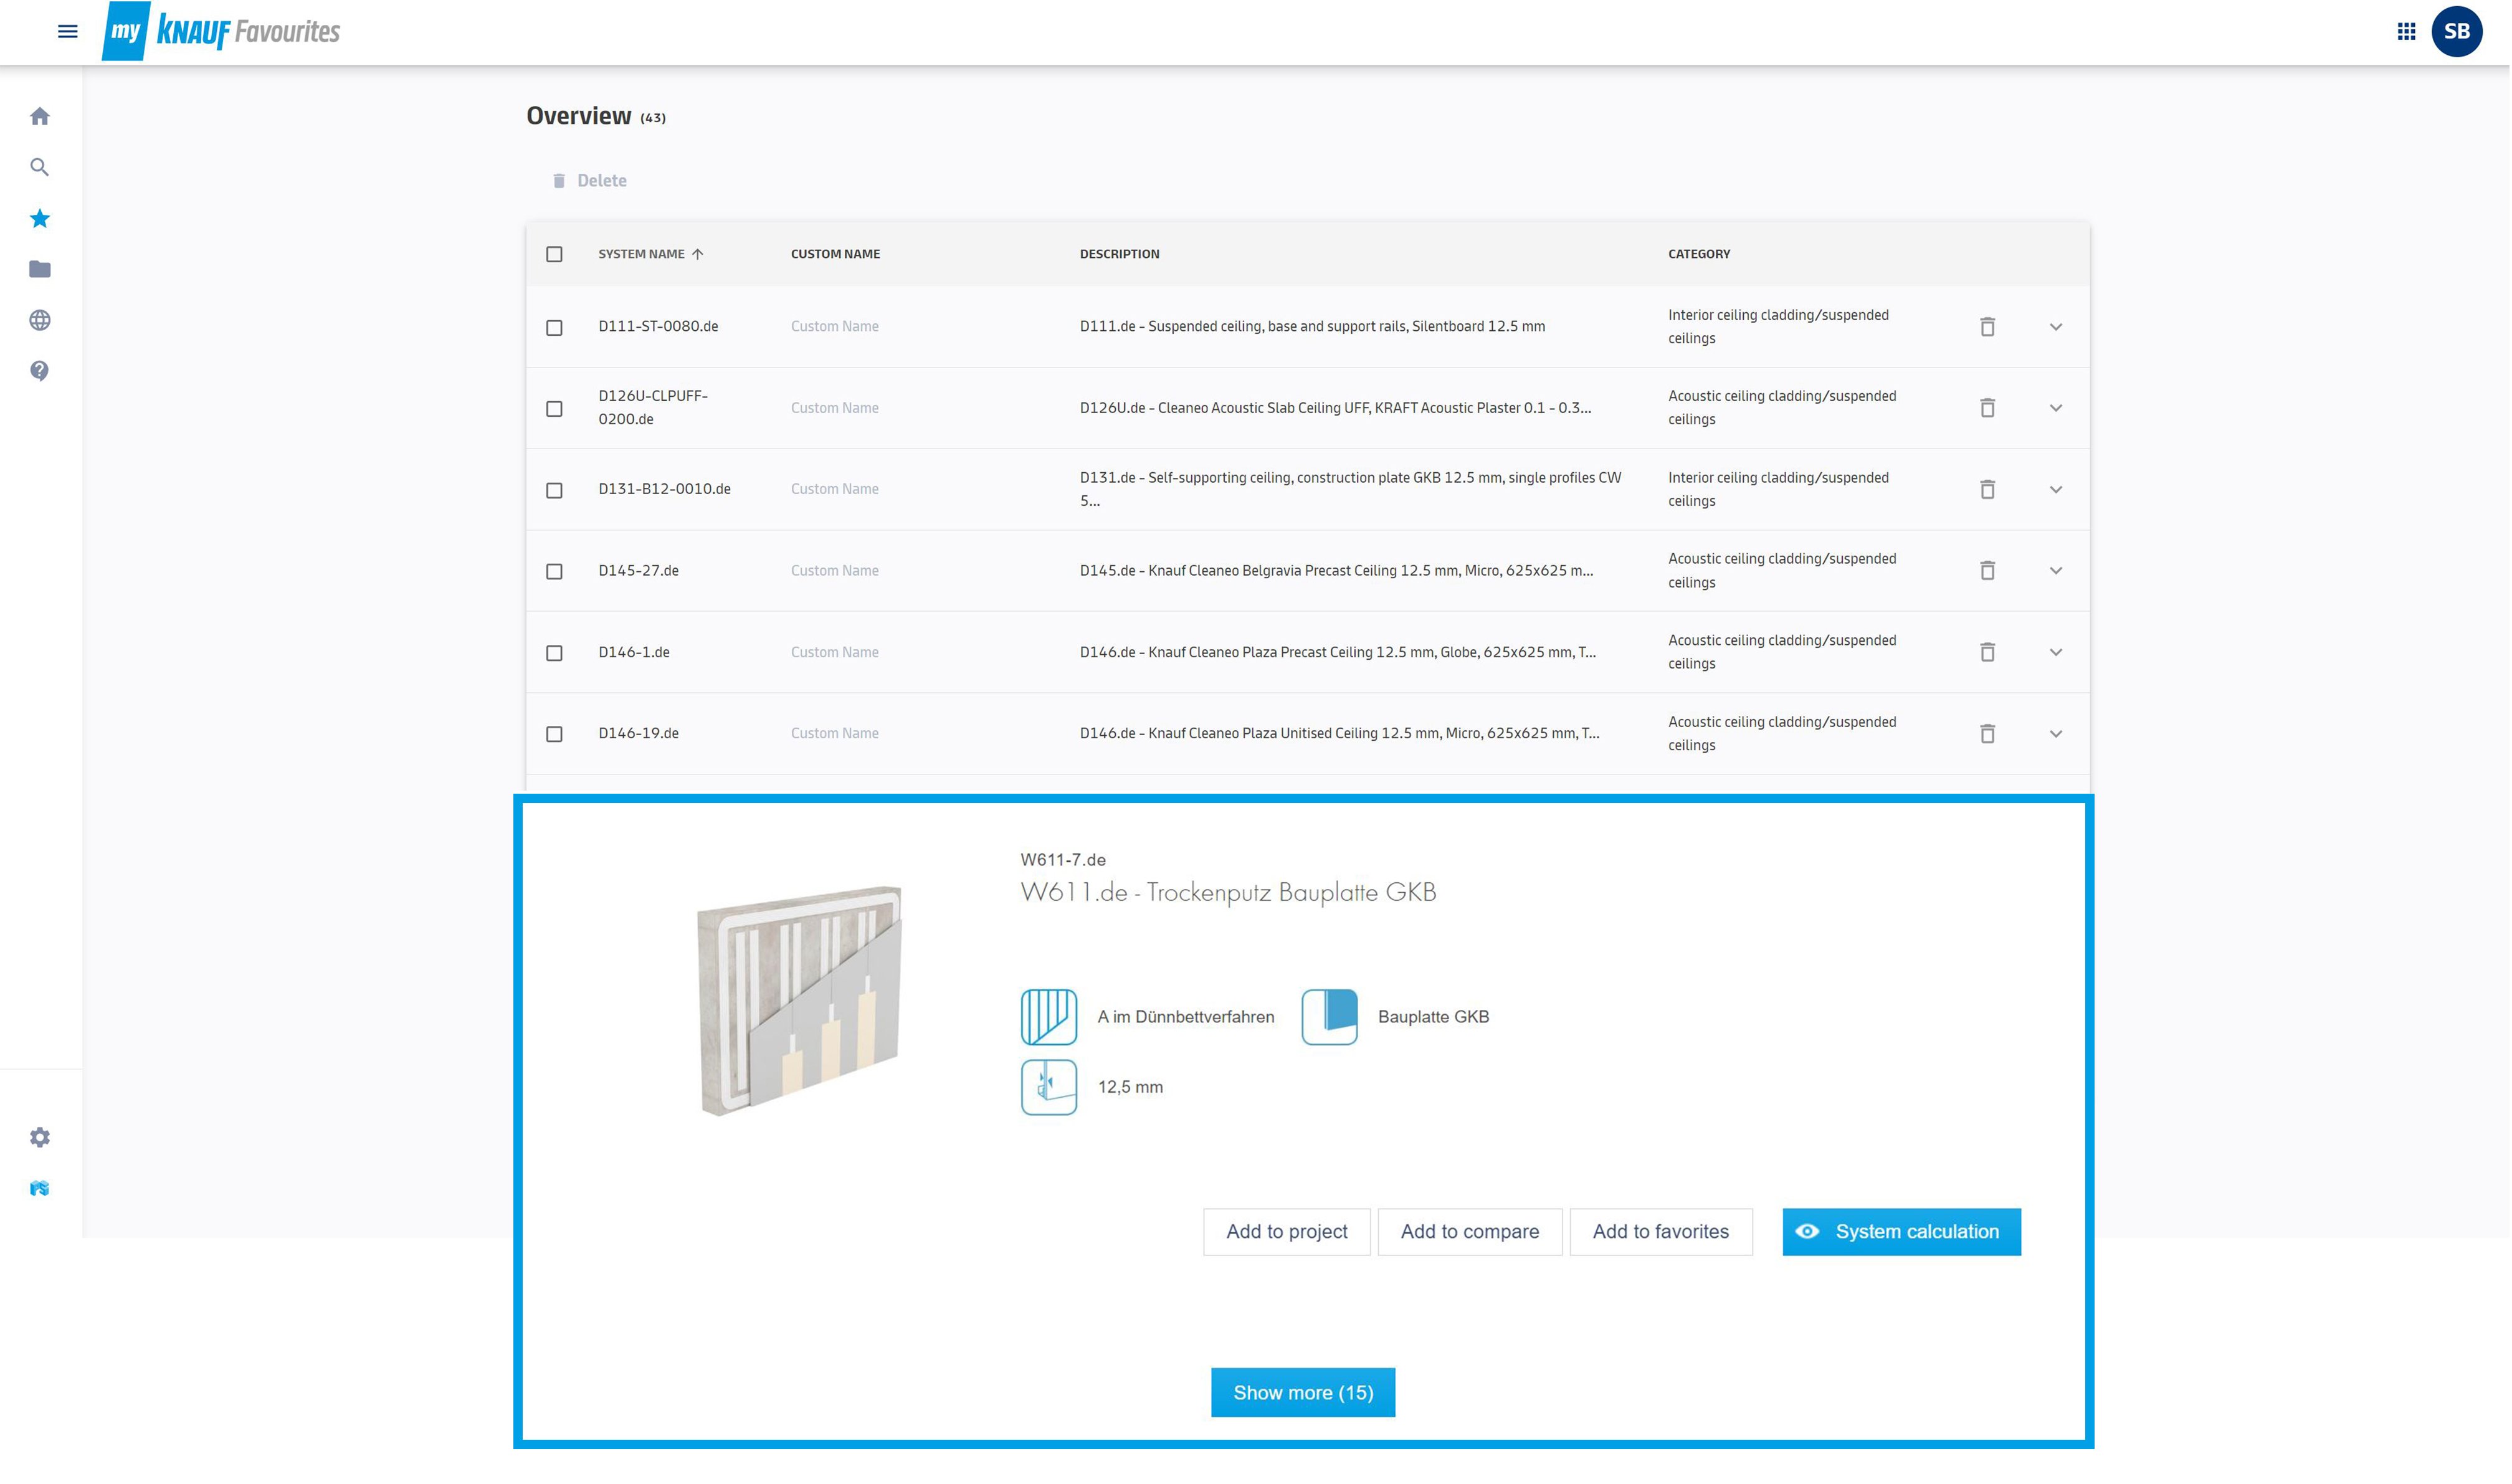Open Help question mark sidebar icon
The image size is (2512, 1484).
(x=40, y=371)
